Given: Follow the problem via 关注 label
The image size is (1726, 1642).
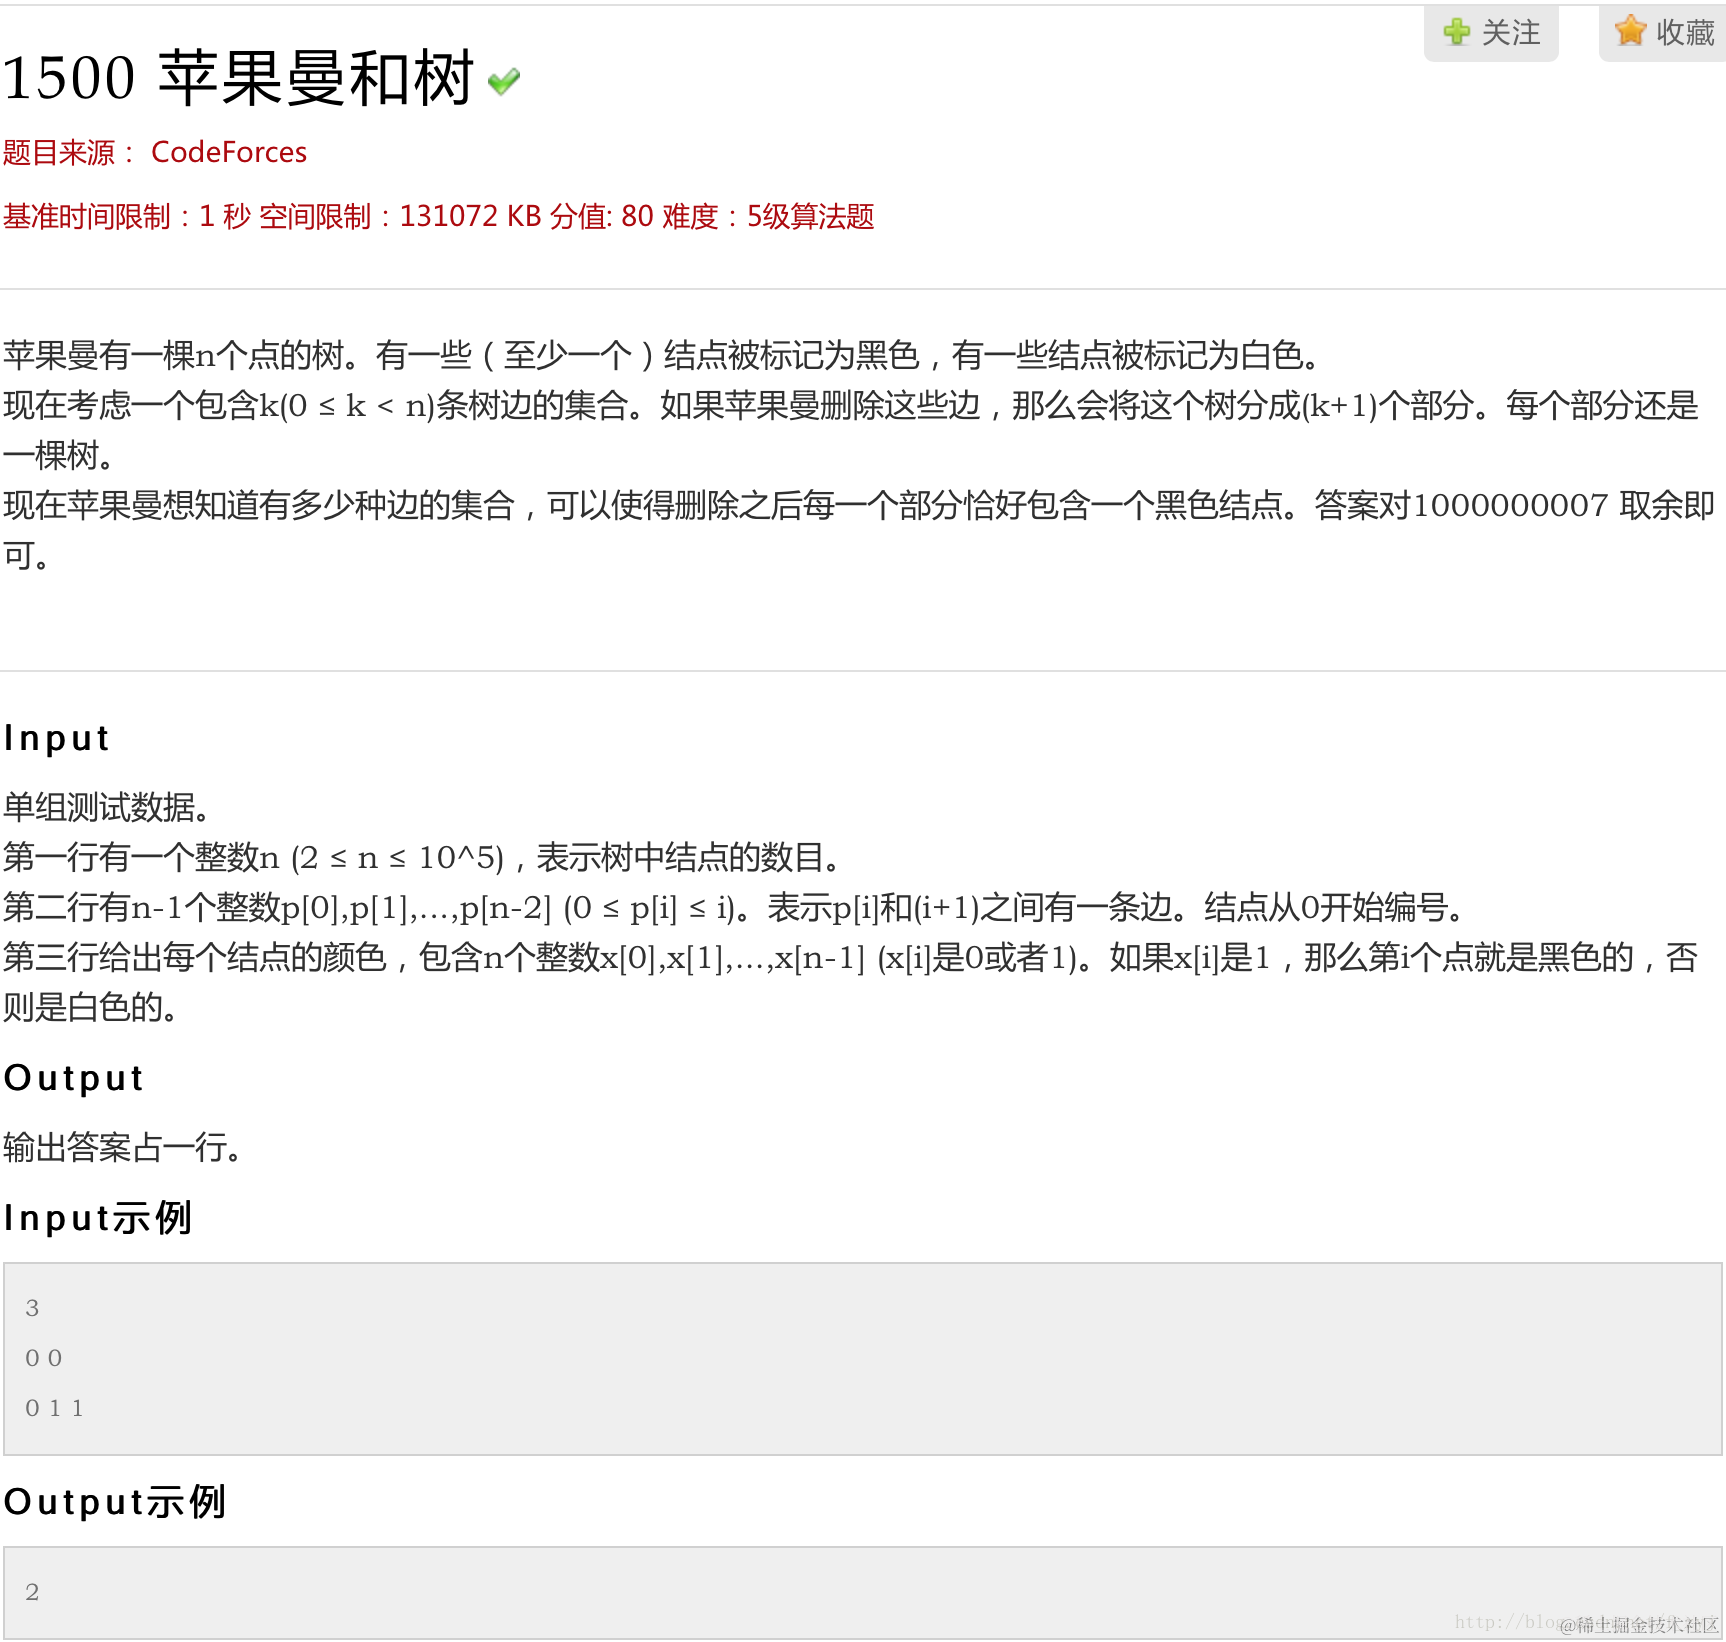Looking at the screenshot, I should (x=1510, y=33).
